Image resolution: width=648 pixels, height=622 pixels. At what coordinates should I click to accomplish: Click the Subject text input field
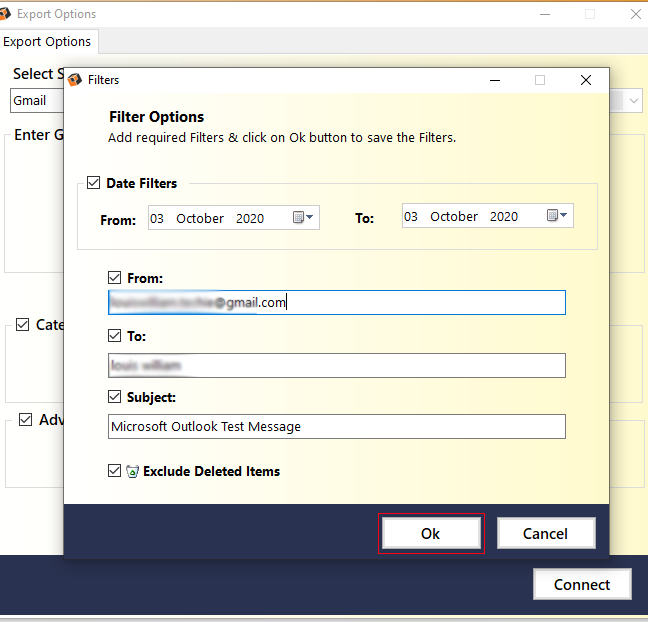336,426
